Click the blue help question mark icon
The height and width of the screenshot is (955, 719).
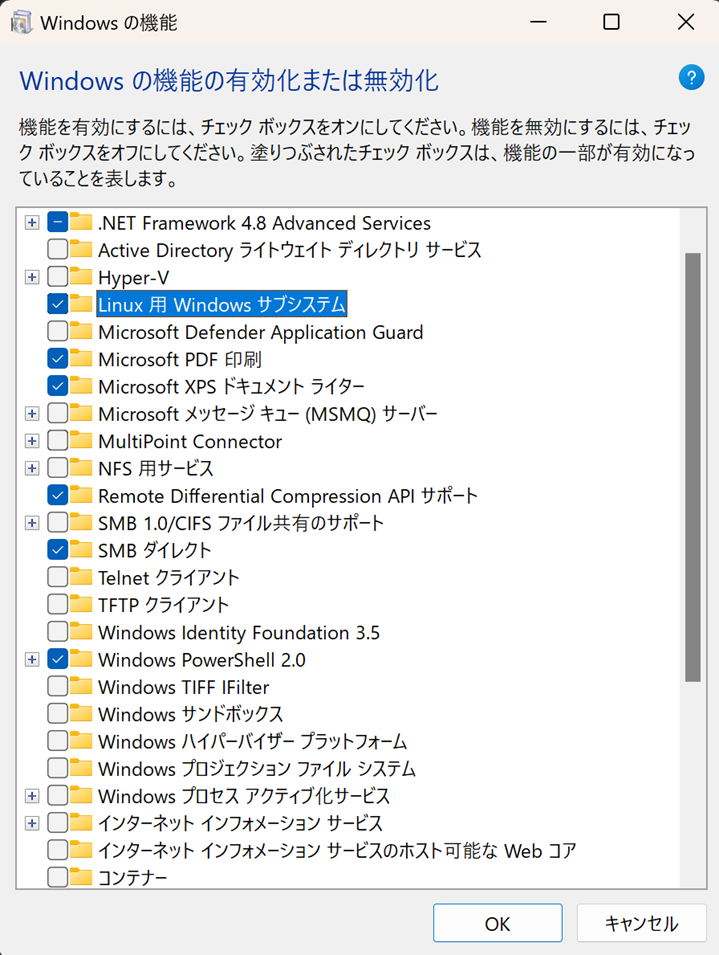[691, 78]
